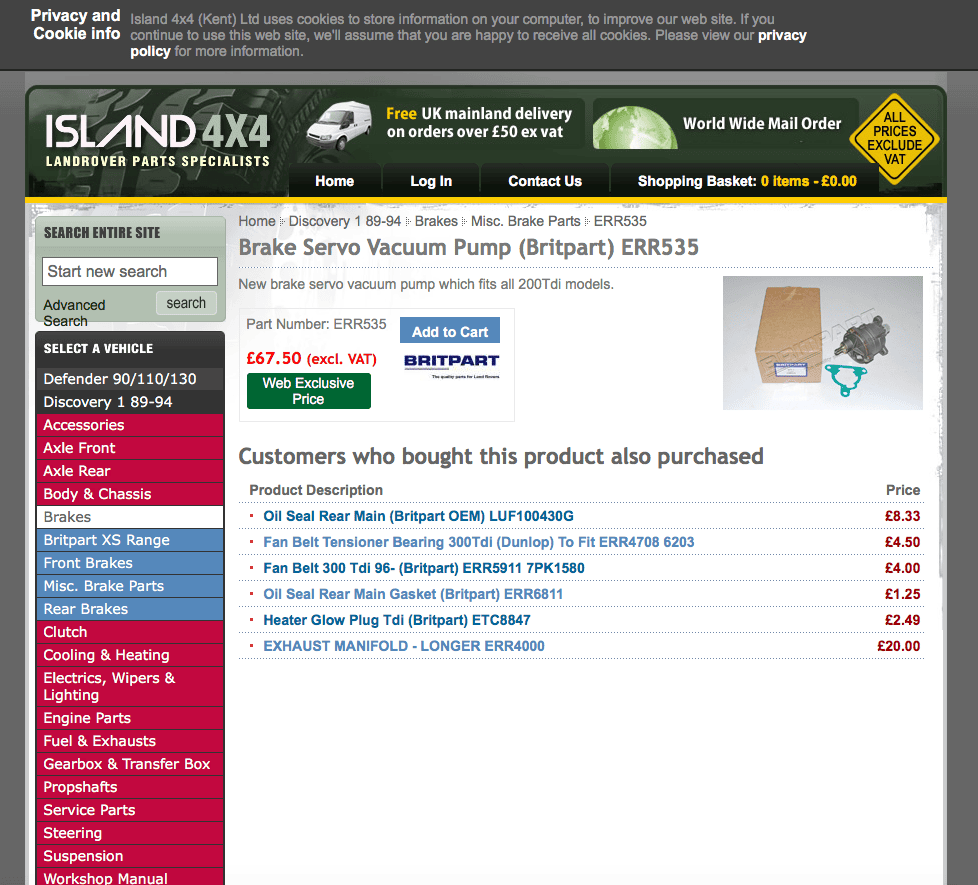Click the delivery van image
This screenshot has width=978, height=885.
[339, 125]
